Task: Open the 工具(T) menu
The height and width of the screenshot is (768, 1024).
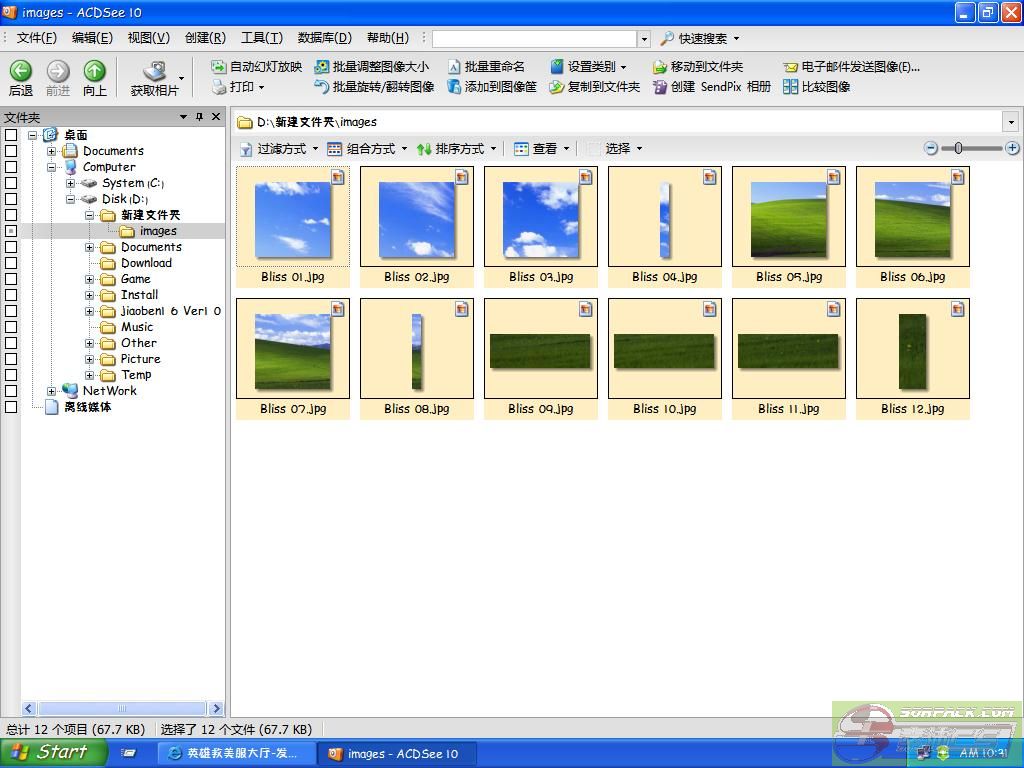Action: 262,39
